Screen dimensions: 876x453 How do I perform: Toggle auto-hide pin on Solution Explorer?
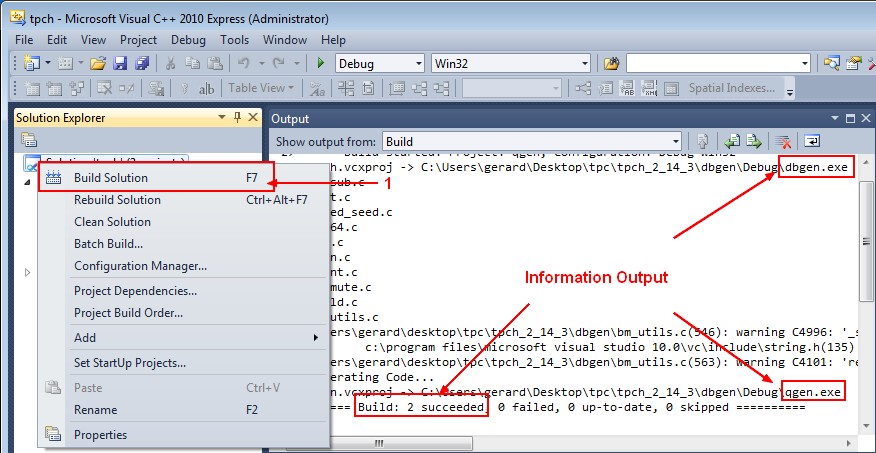[237, 118]
